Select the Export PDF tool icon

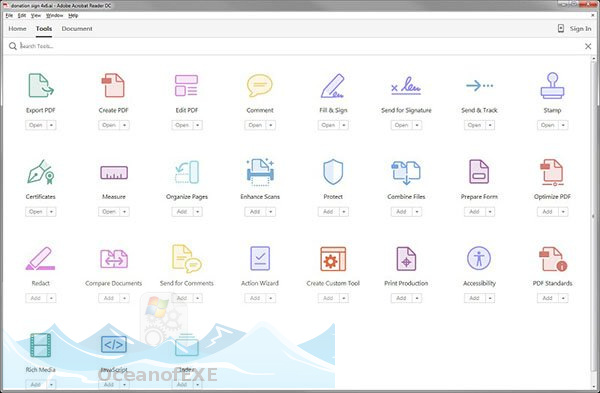41,85
